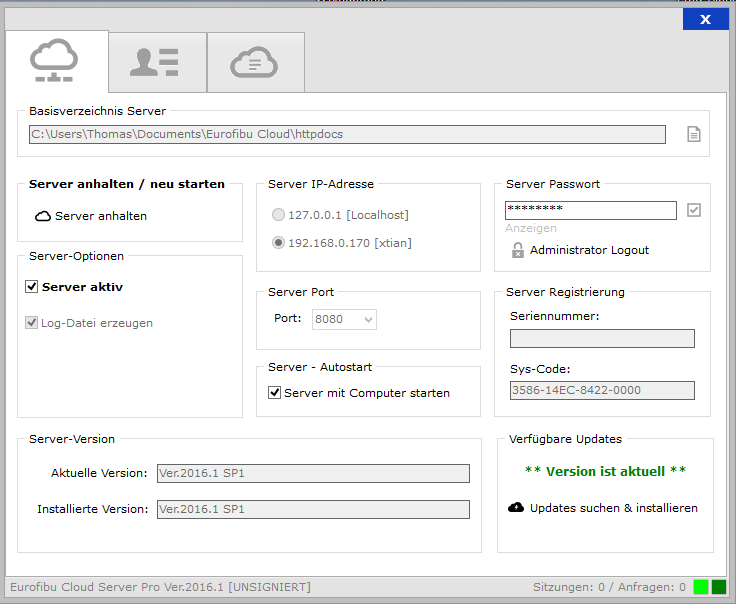Click the Eurofibu Cloud Server Pro status text
736x604 pixels.
tap(161, 587)
